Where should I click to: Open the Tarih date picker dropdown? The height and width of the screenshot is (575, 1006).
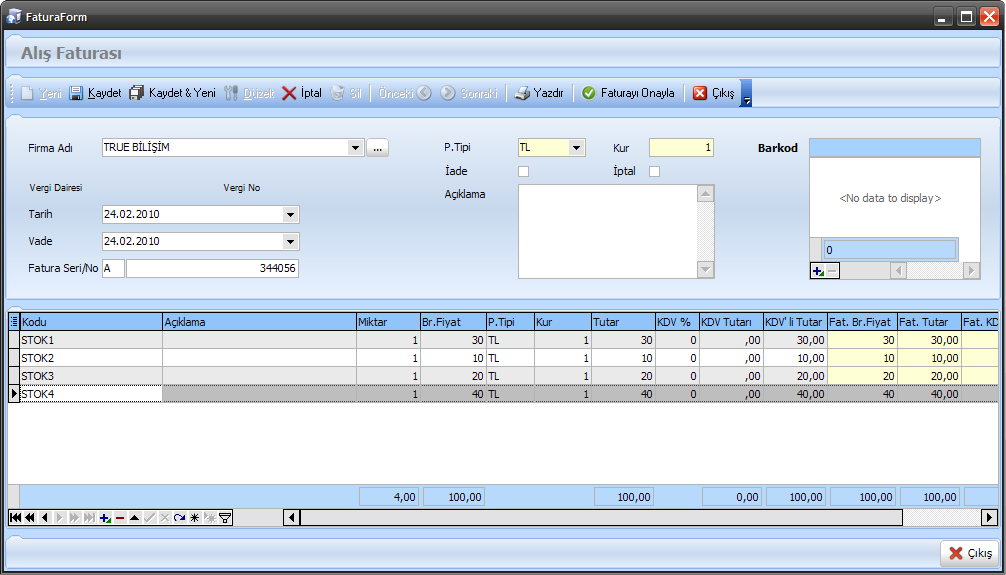[290, 215]
